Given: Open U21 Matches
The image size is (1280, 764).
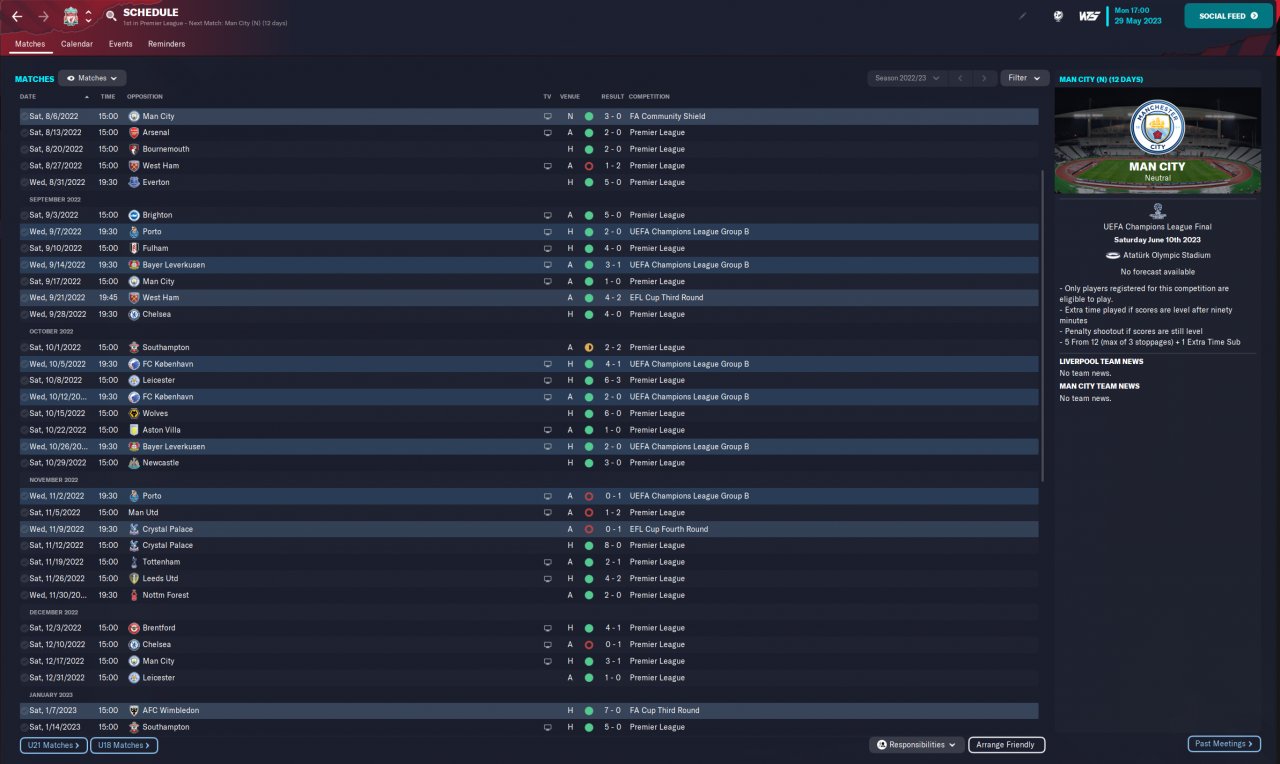Looking at the screenshot, I should pyautogui.click(x=52, y=745).
